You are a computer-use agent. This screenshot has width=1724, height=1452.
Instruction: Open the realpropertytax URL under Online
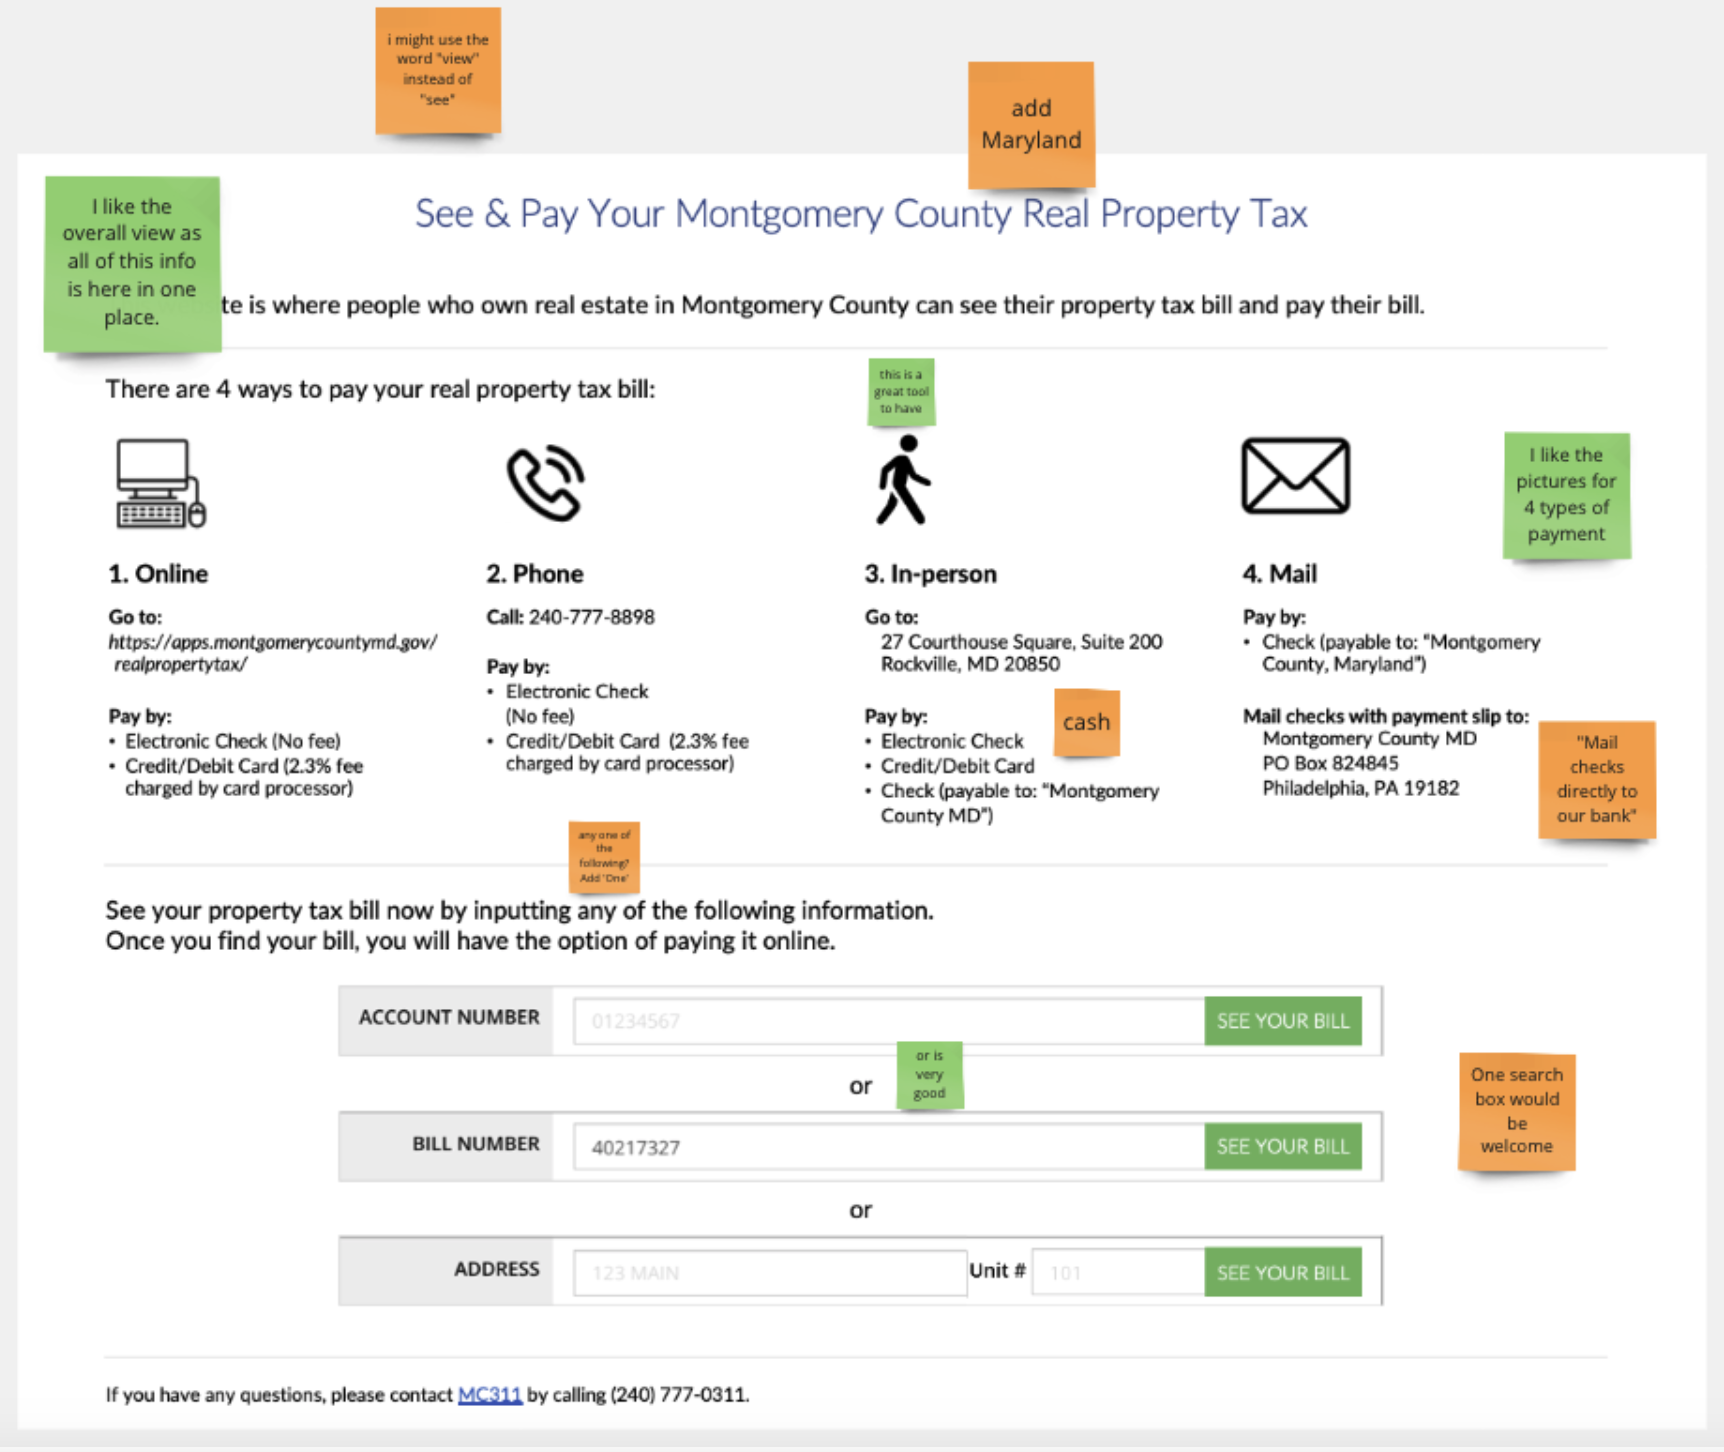[x=273, y=653]
